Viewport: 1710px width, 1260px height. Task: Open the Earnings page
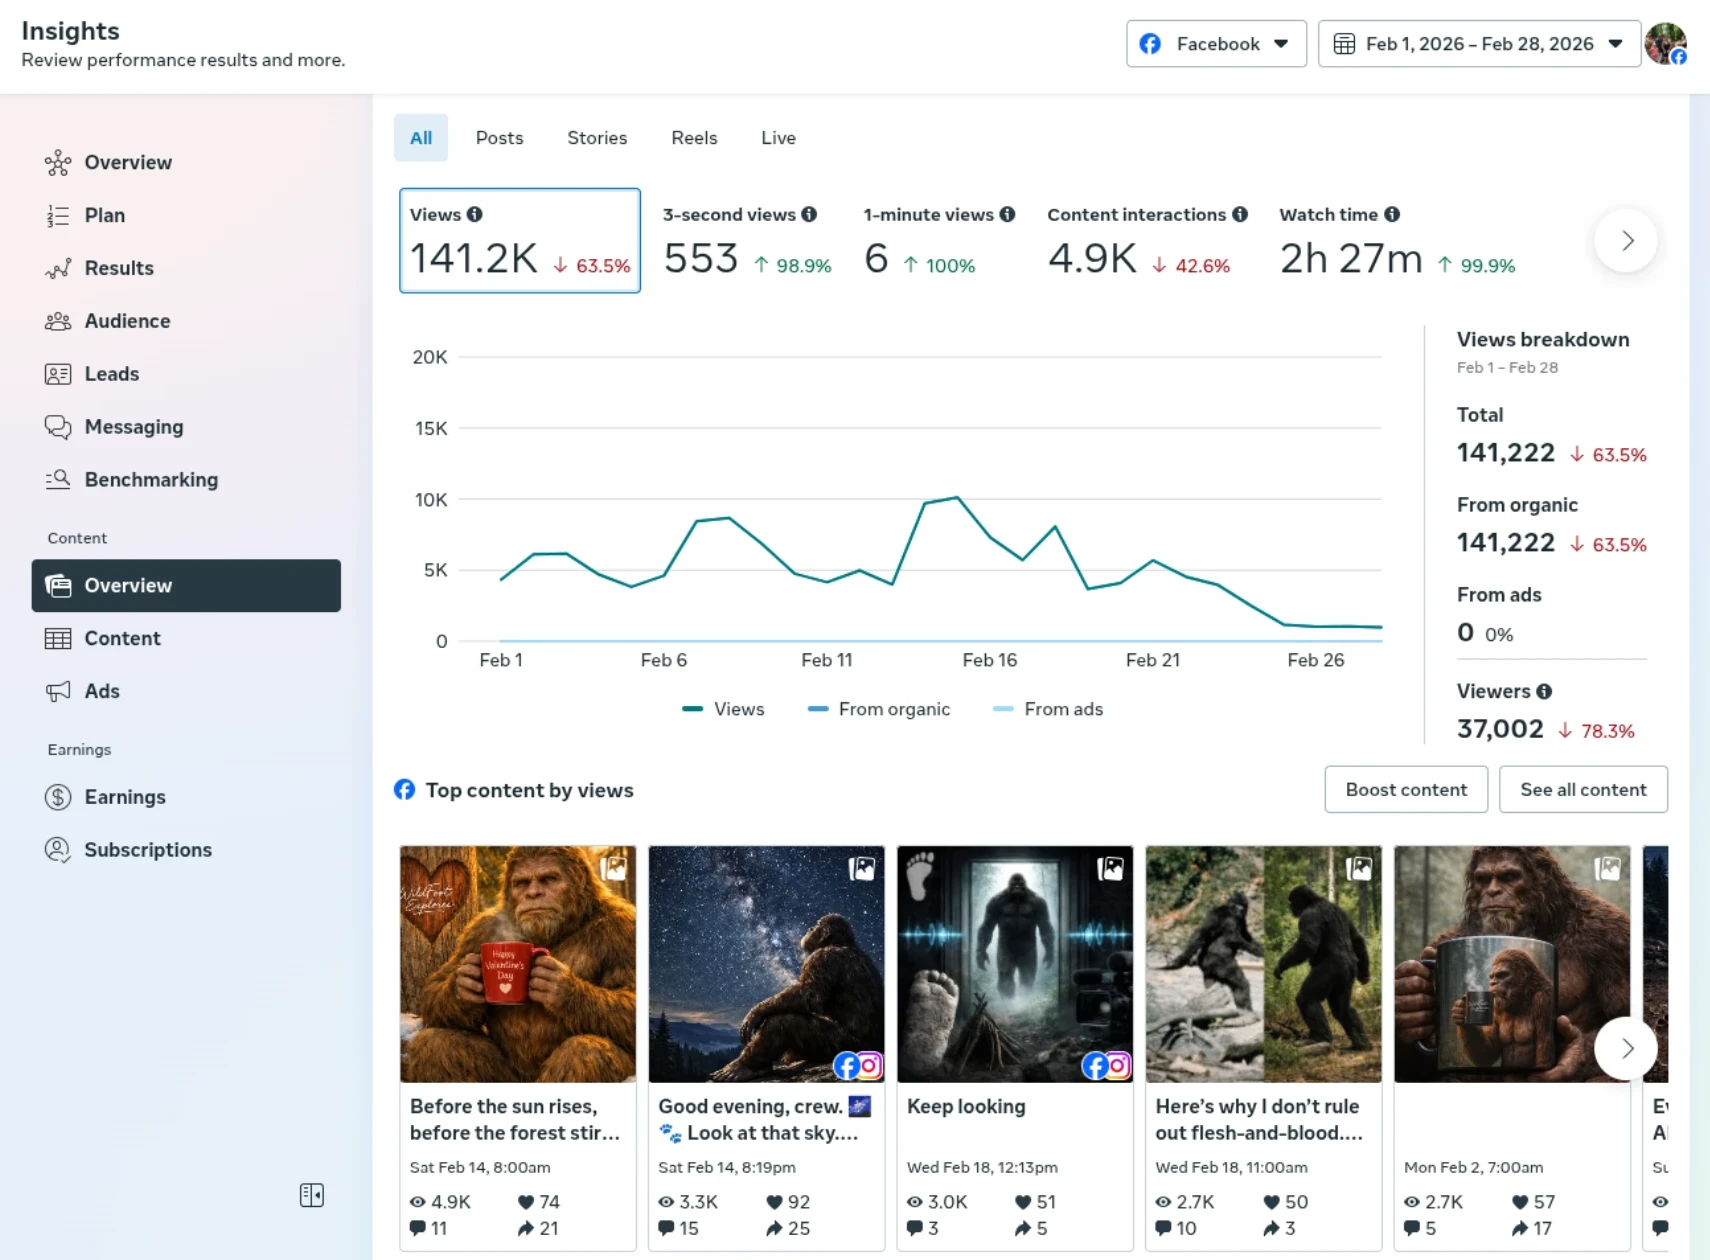click(x=125, y=797)
